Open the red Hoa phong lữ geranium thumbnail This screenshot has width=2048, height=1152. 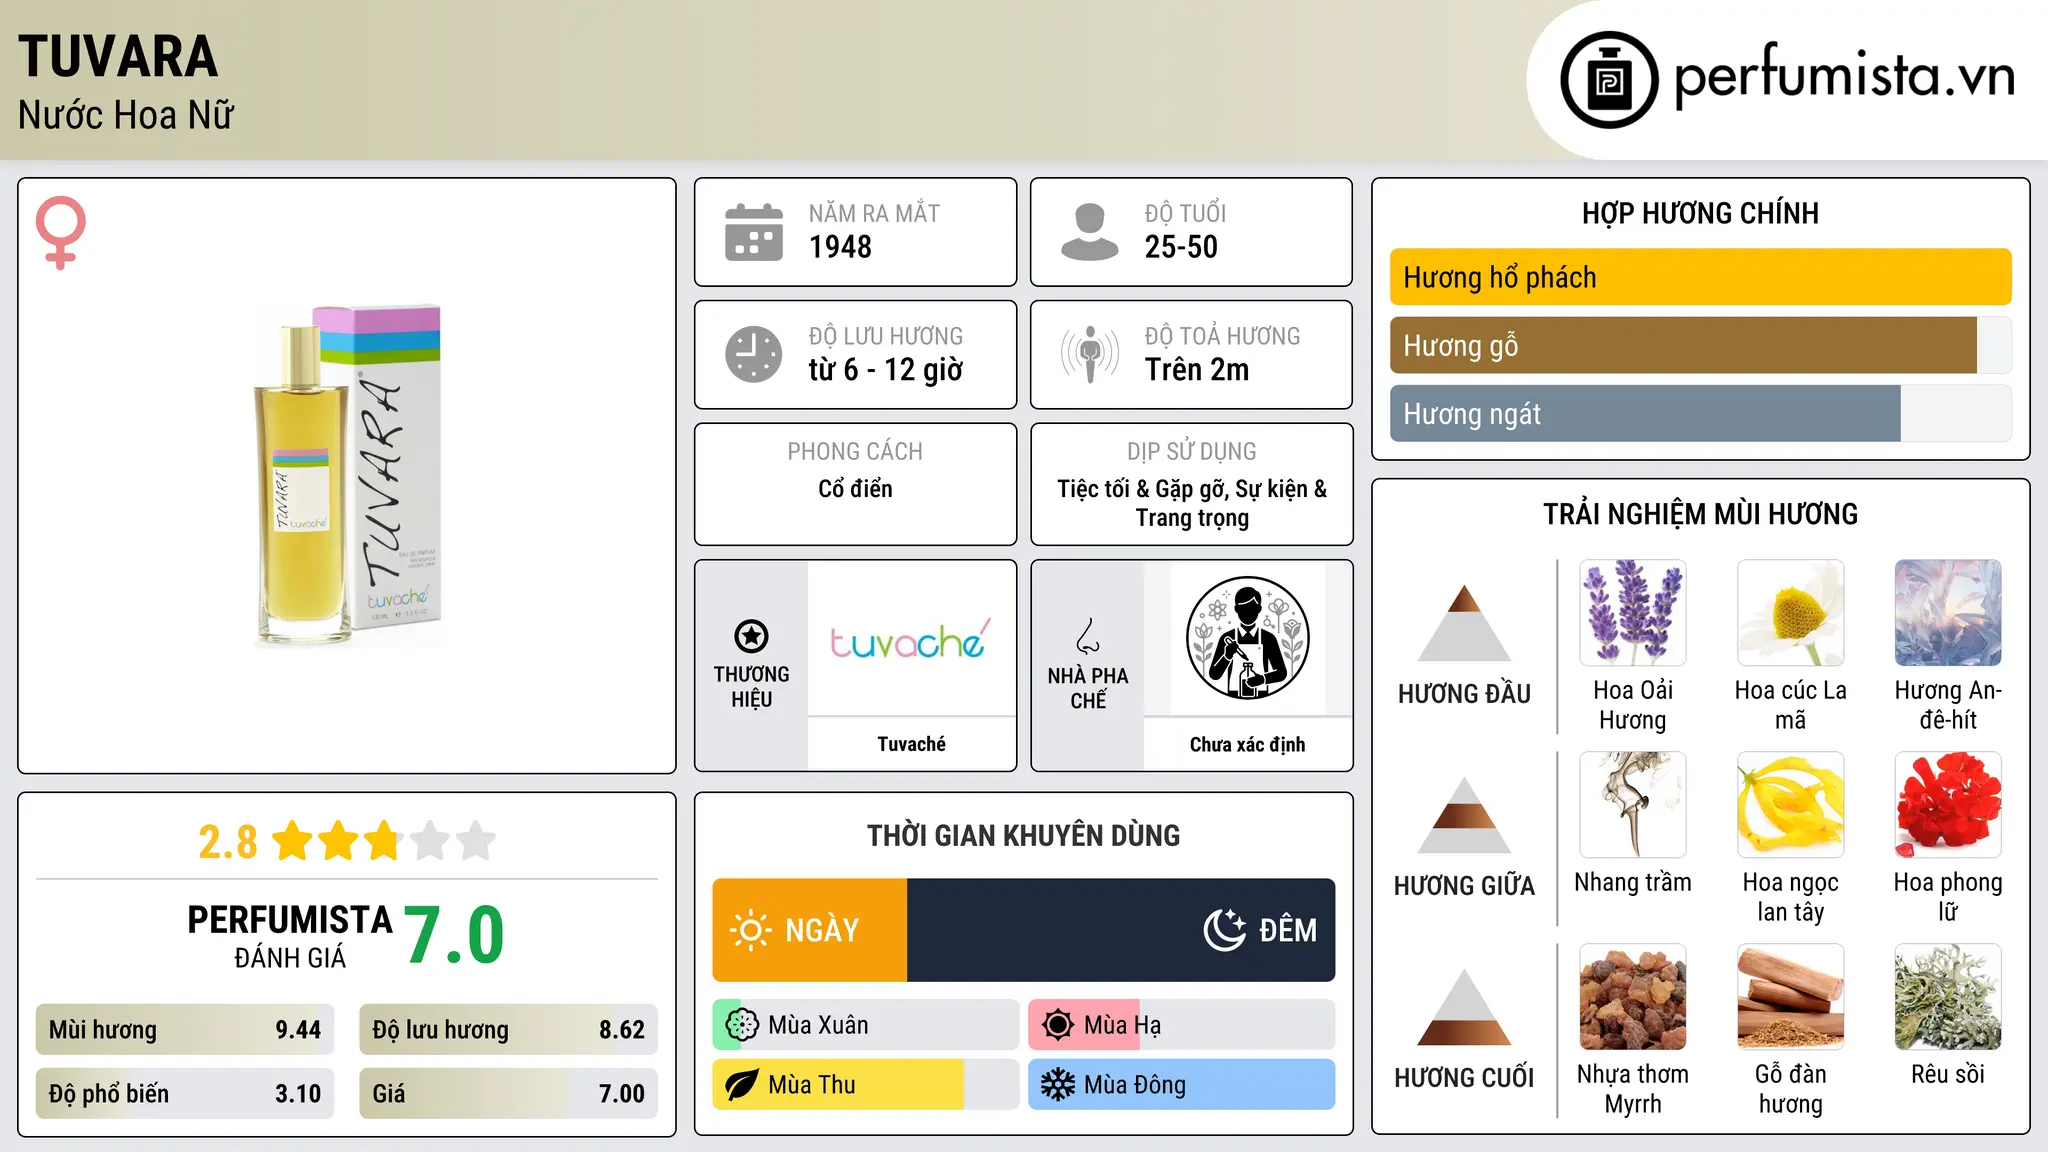point(1948,805)
